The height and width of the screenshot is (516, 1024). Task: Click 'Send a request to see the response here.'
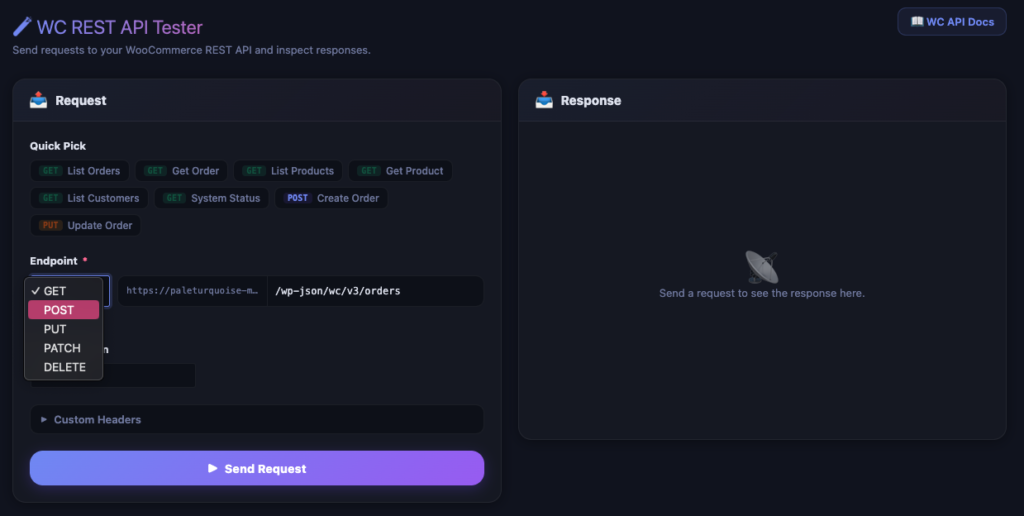click(x=761, y=293)
